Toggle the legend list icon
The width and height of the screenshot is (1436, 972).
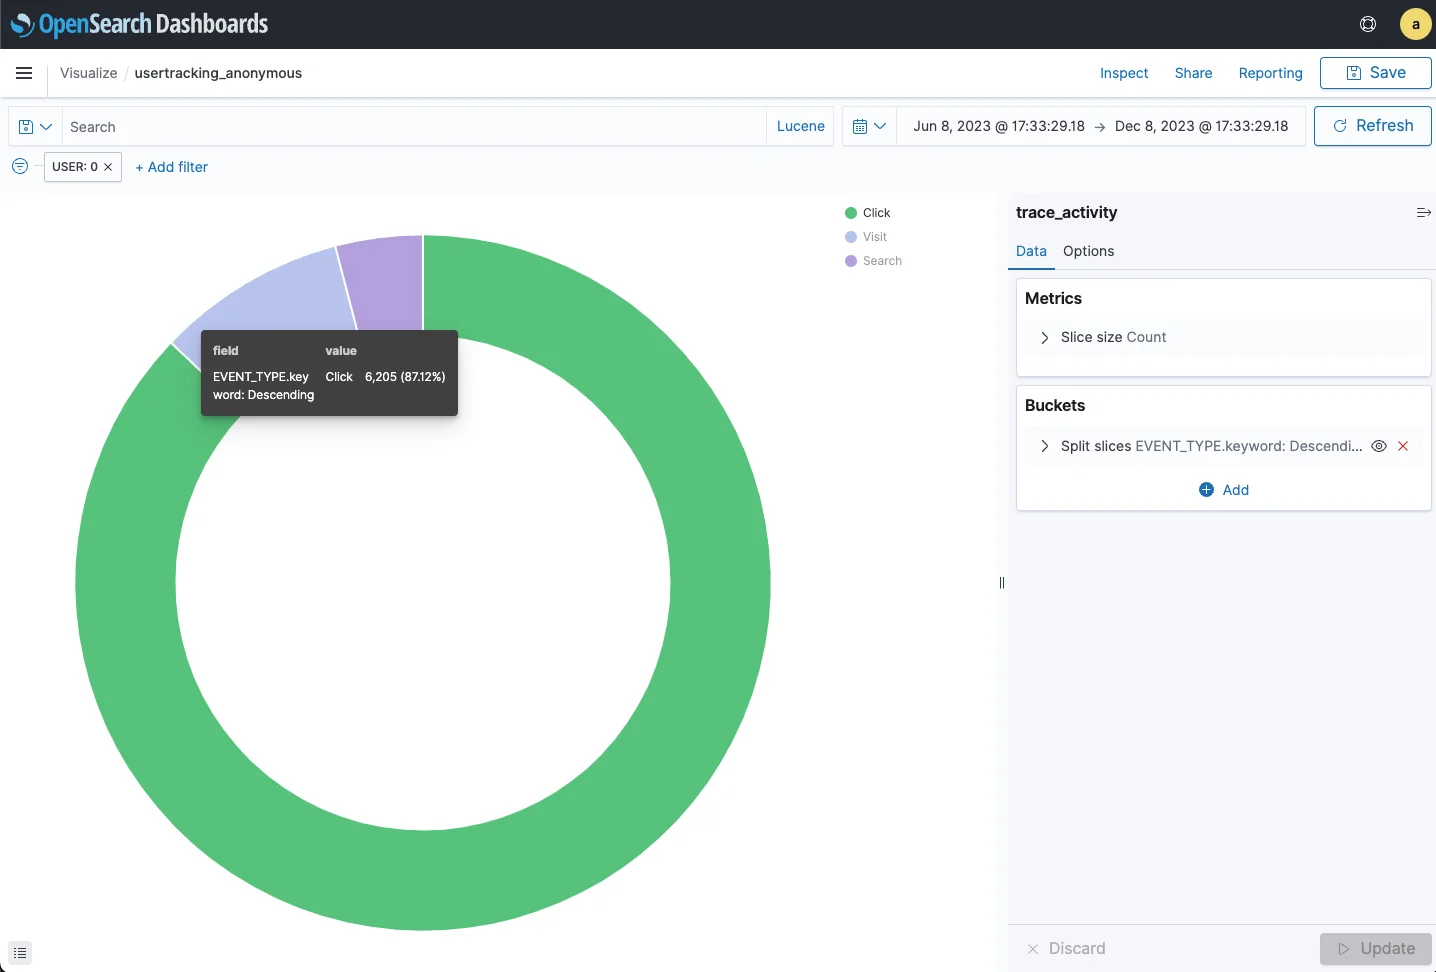(20, 953)
